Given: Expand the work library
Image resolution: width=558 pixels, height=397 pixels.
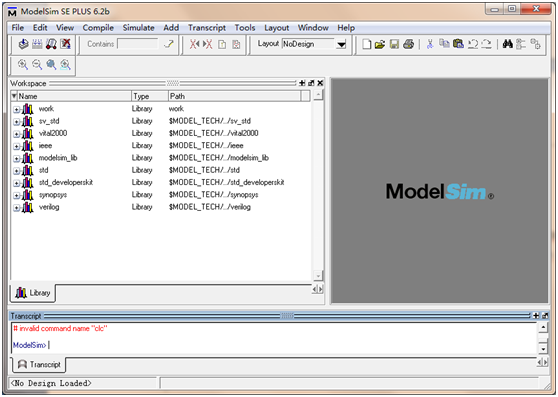Looking at the screenshot, I should coord(16,110).
